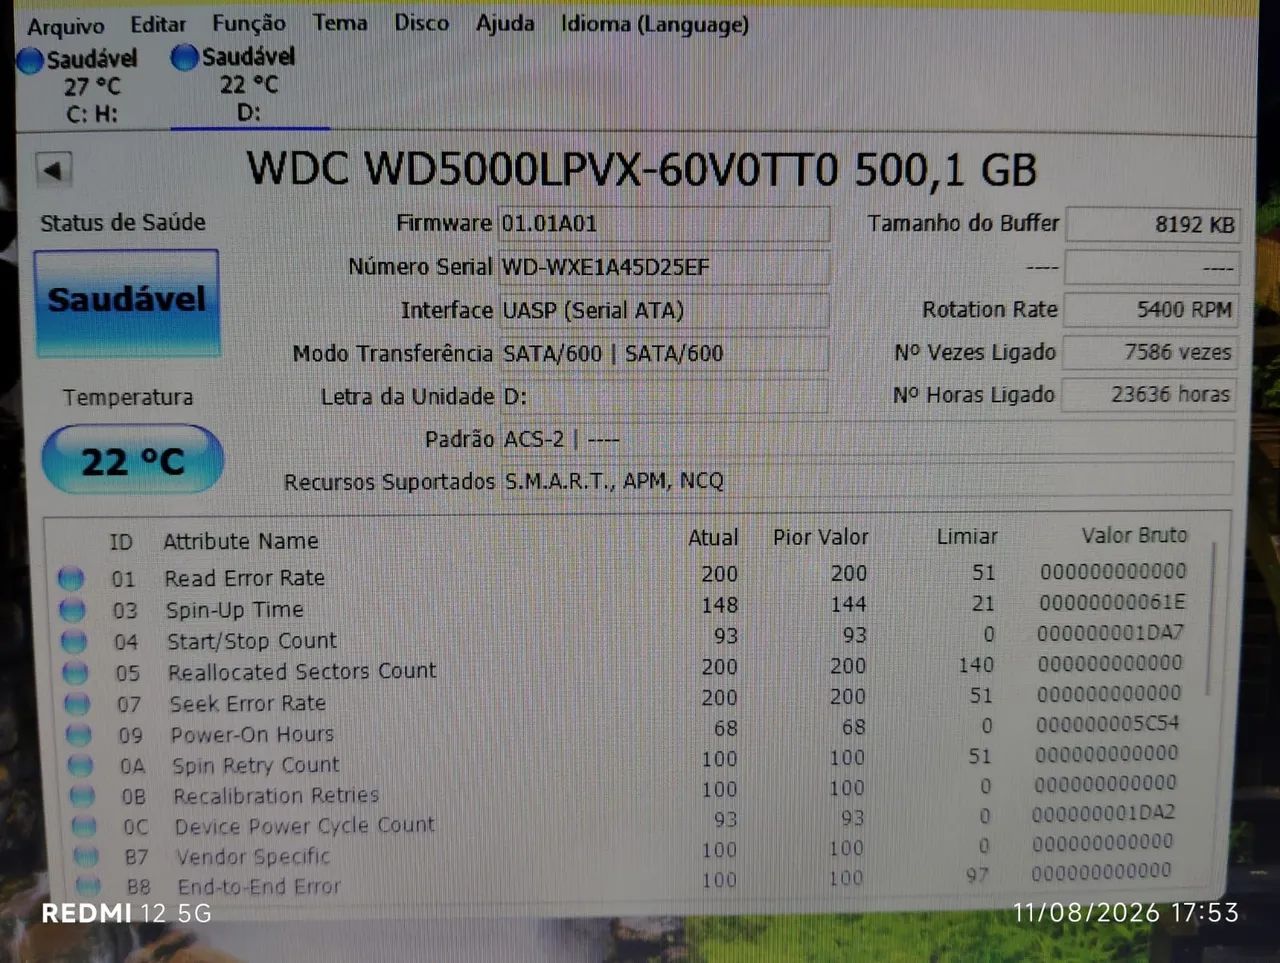
Task: Click the Nº Horas Ligado value 23636 horas
Action: point(1147,394)
